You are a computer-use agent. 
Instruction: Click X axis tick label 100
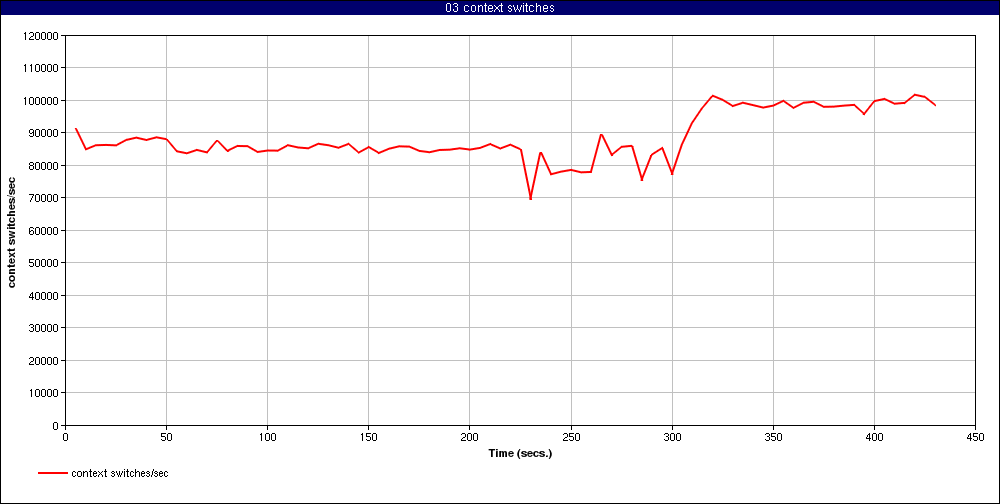(267, 438)
